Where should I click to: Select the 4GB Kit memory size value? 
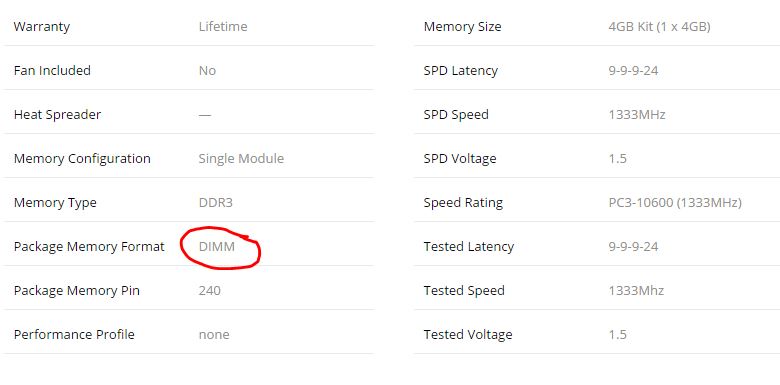click(659, 26)
